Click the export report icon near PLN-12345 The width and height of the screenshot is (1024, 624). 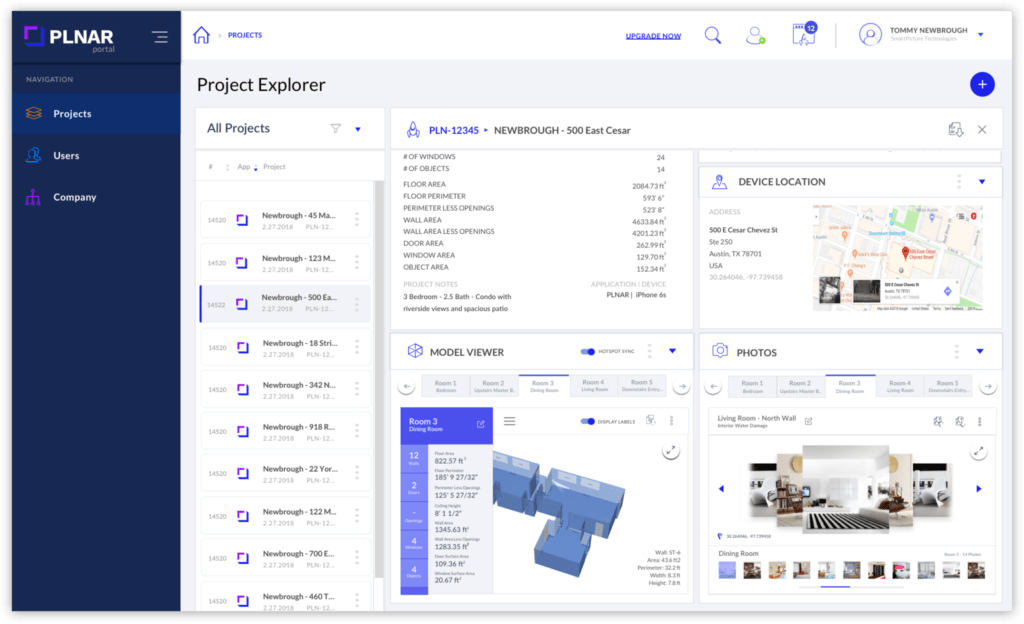coord(955,130)
